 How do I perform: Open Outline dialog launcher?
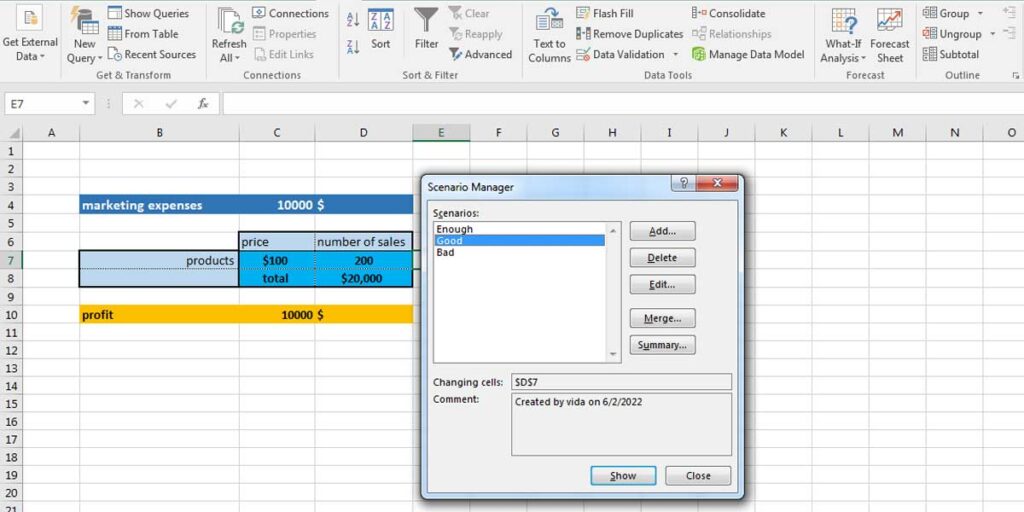(x=1016, y=76)
